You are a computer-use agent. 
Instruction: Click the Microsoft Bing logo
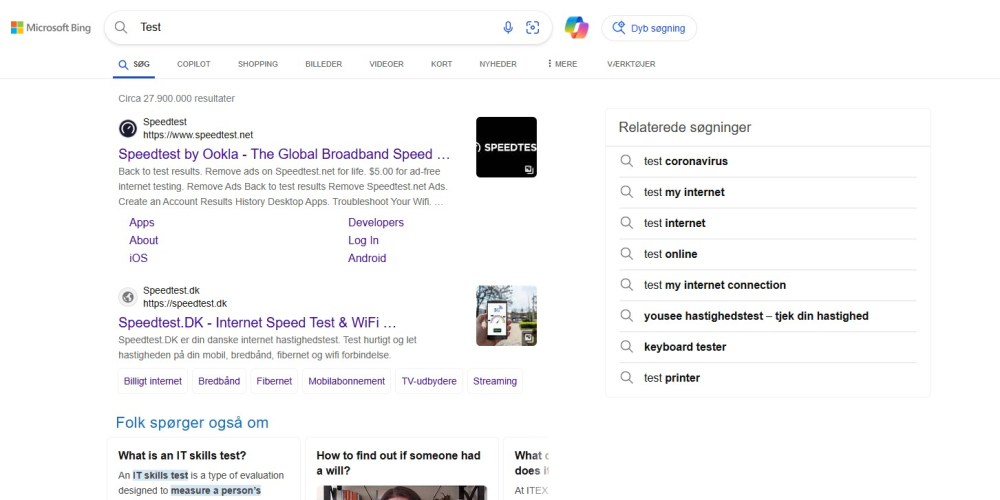coord(50,28)
